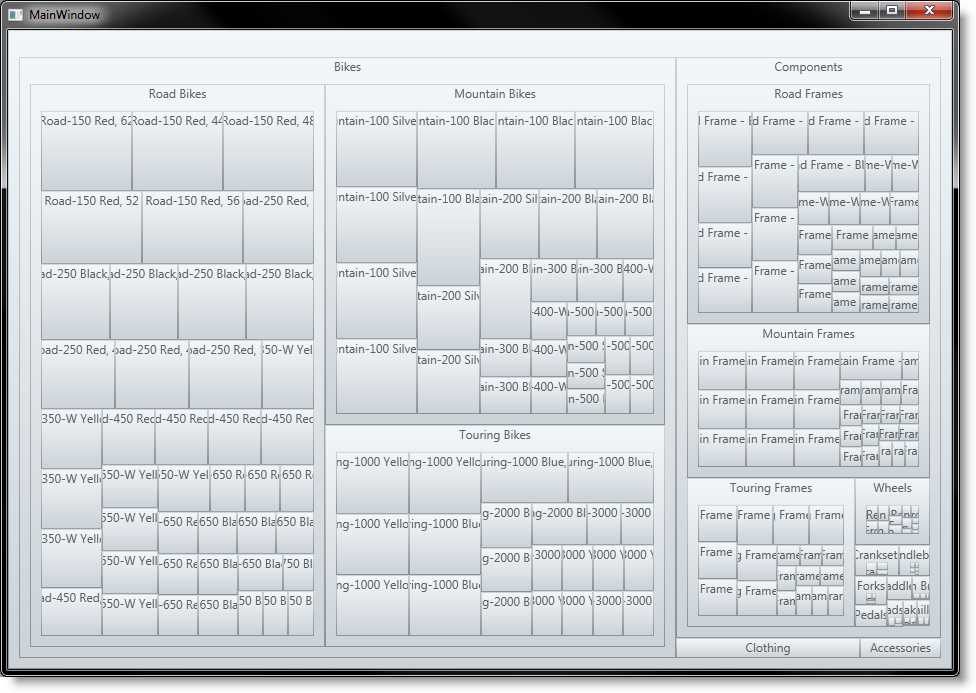
Task: Maximize the MainWindow window
Action: pyautogui.click(x=892, y=10)
